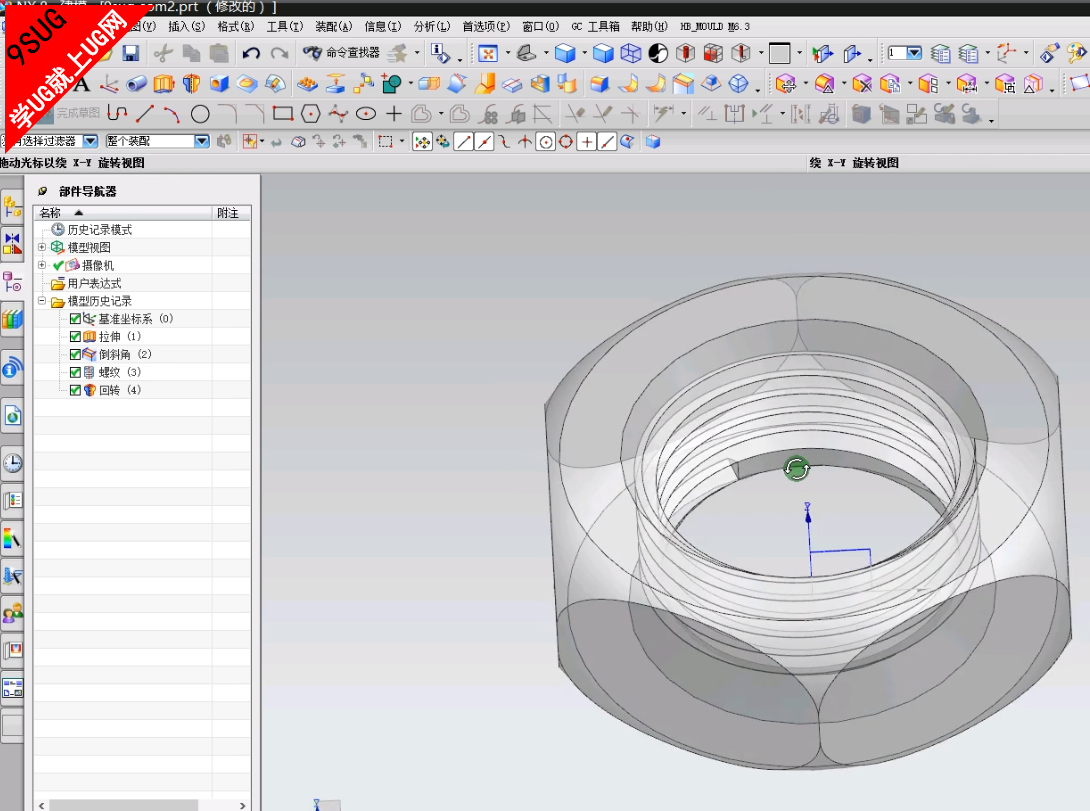The image size is (1090, 811).
Task: Select the Extrude feature tool
Action: tap(163, 84)
